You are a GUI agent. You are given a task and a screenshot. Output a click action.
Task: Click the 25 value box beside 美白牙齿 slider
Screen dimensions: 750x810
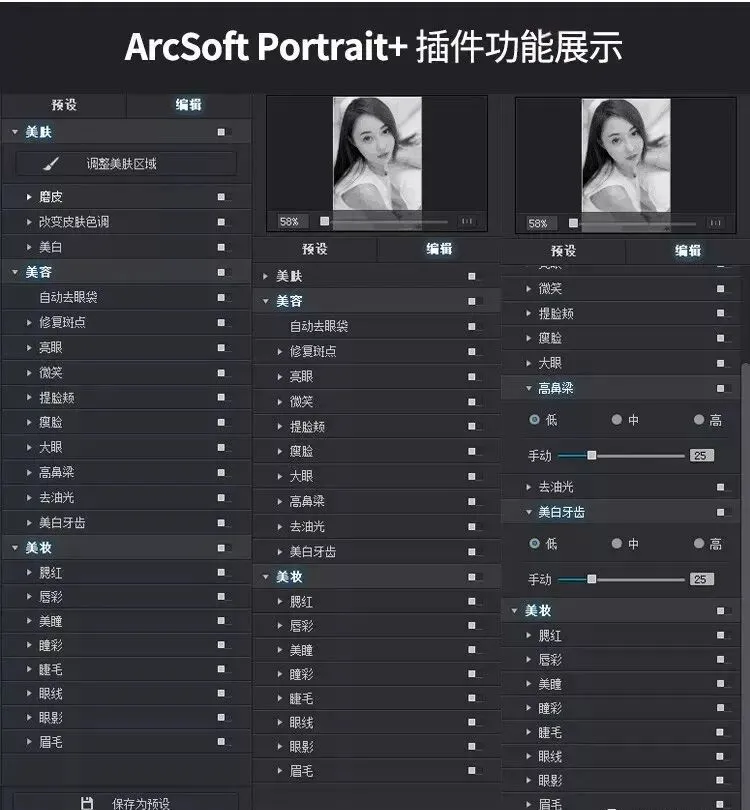701,579
